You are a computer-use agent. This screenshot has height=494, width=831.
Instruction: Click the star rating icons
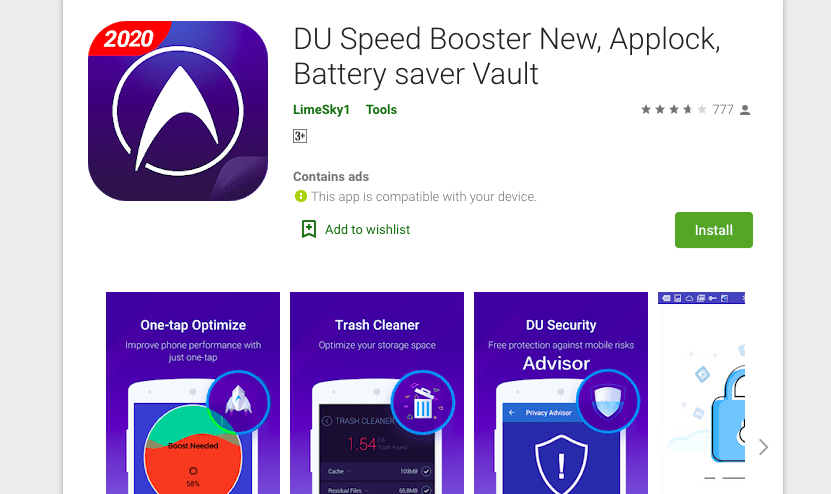click(674, 110)
